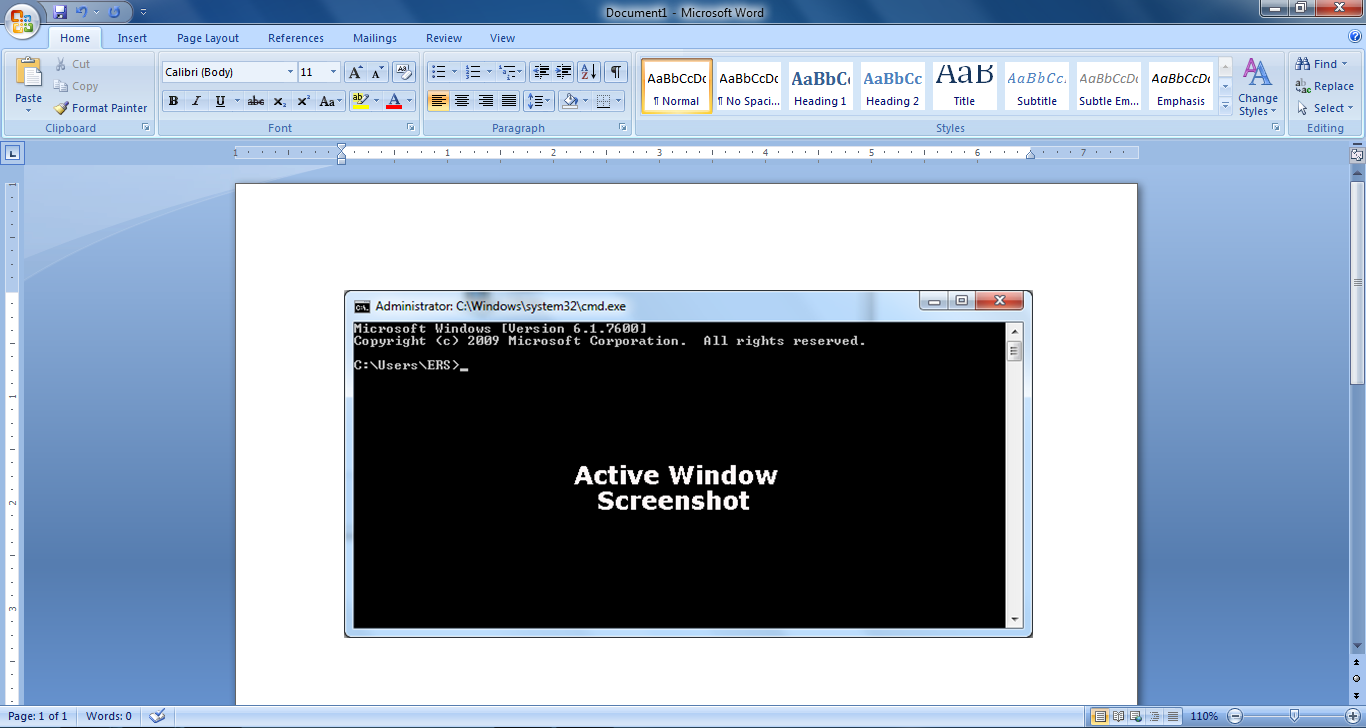Toggle Bold formatting

173,101
